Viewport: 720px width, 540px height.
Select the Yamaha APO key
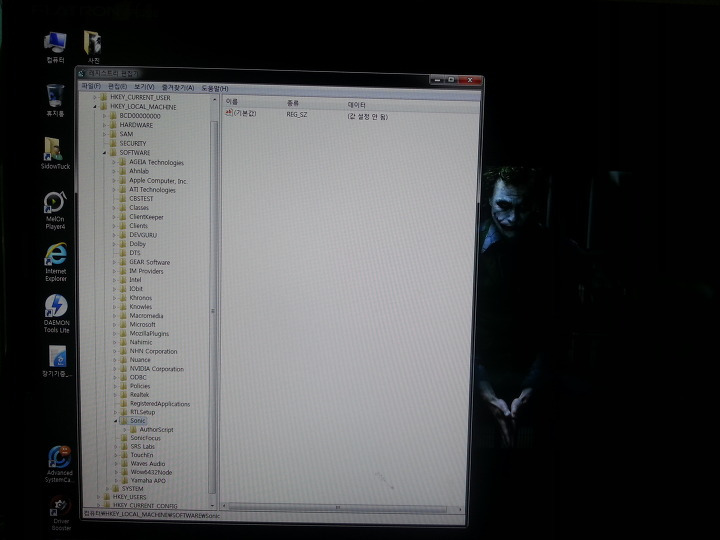pos(148,480)
